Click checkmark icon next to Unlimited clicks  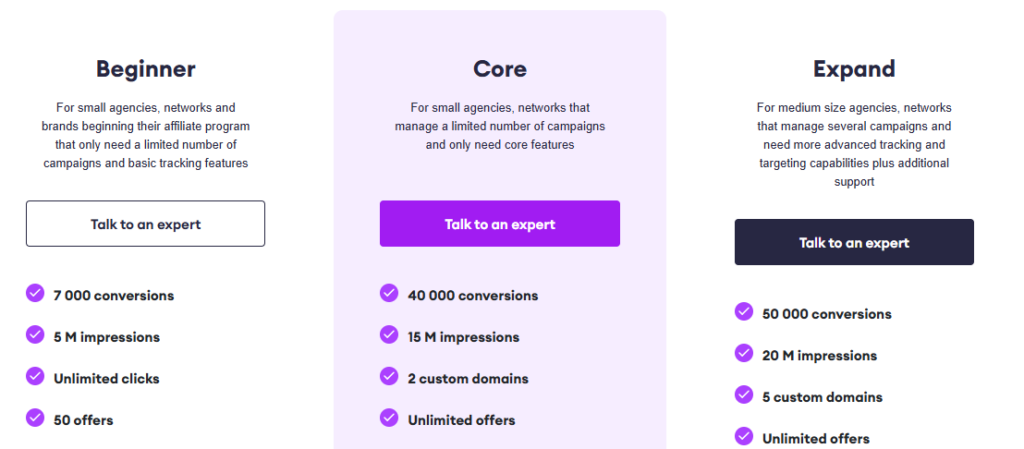point(35,376)
